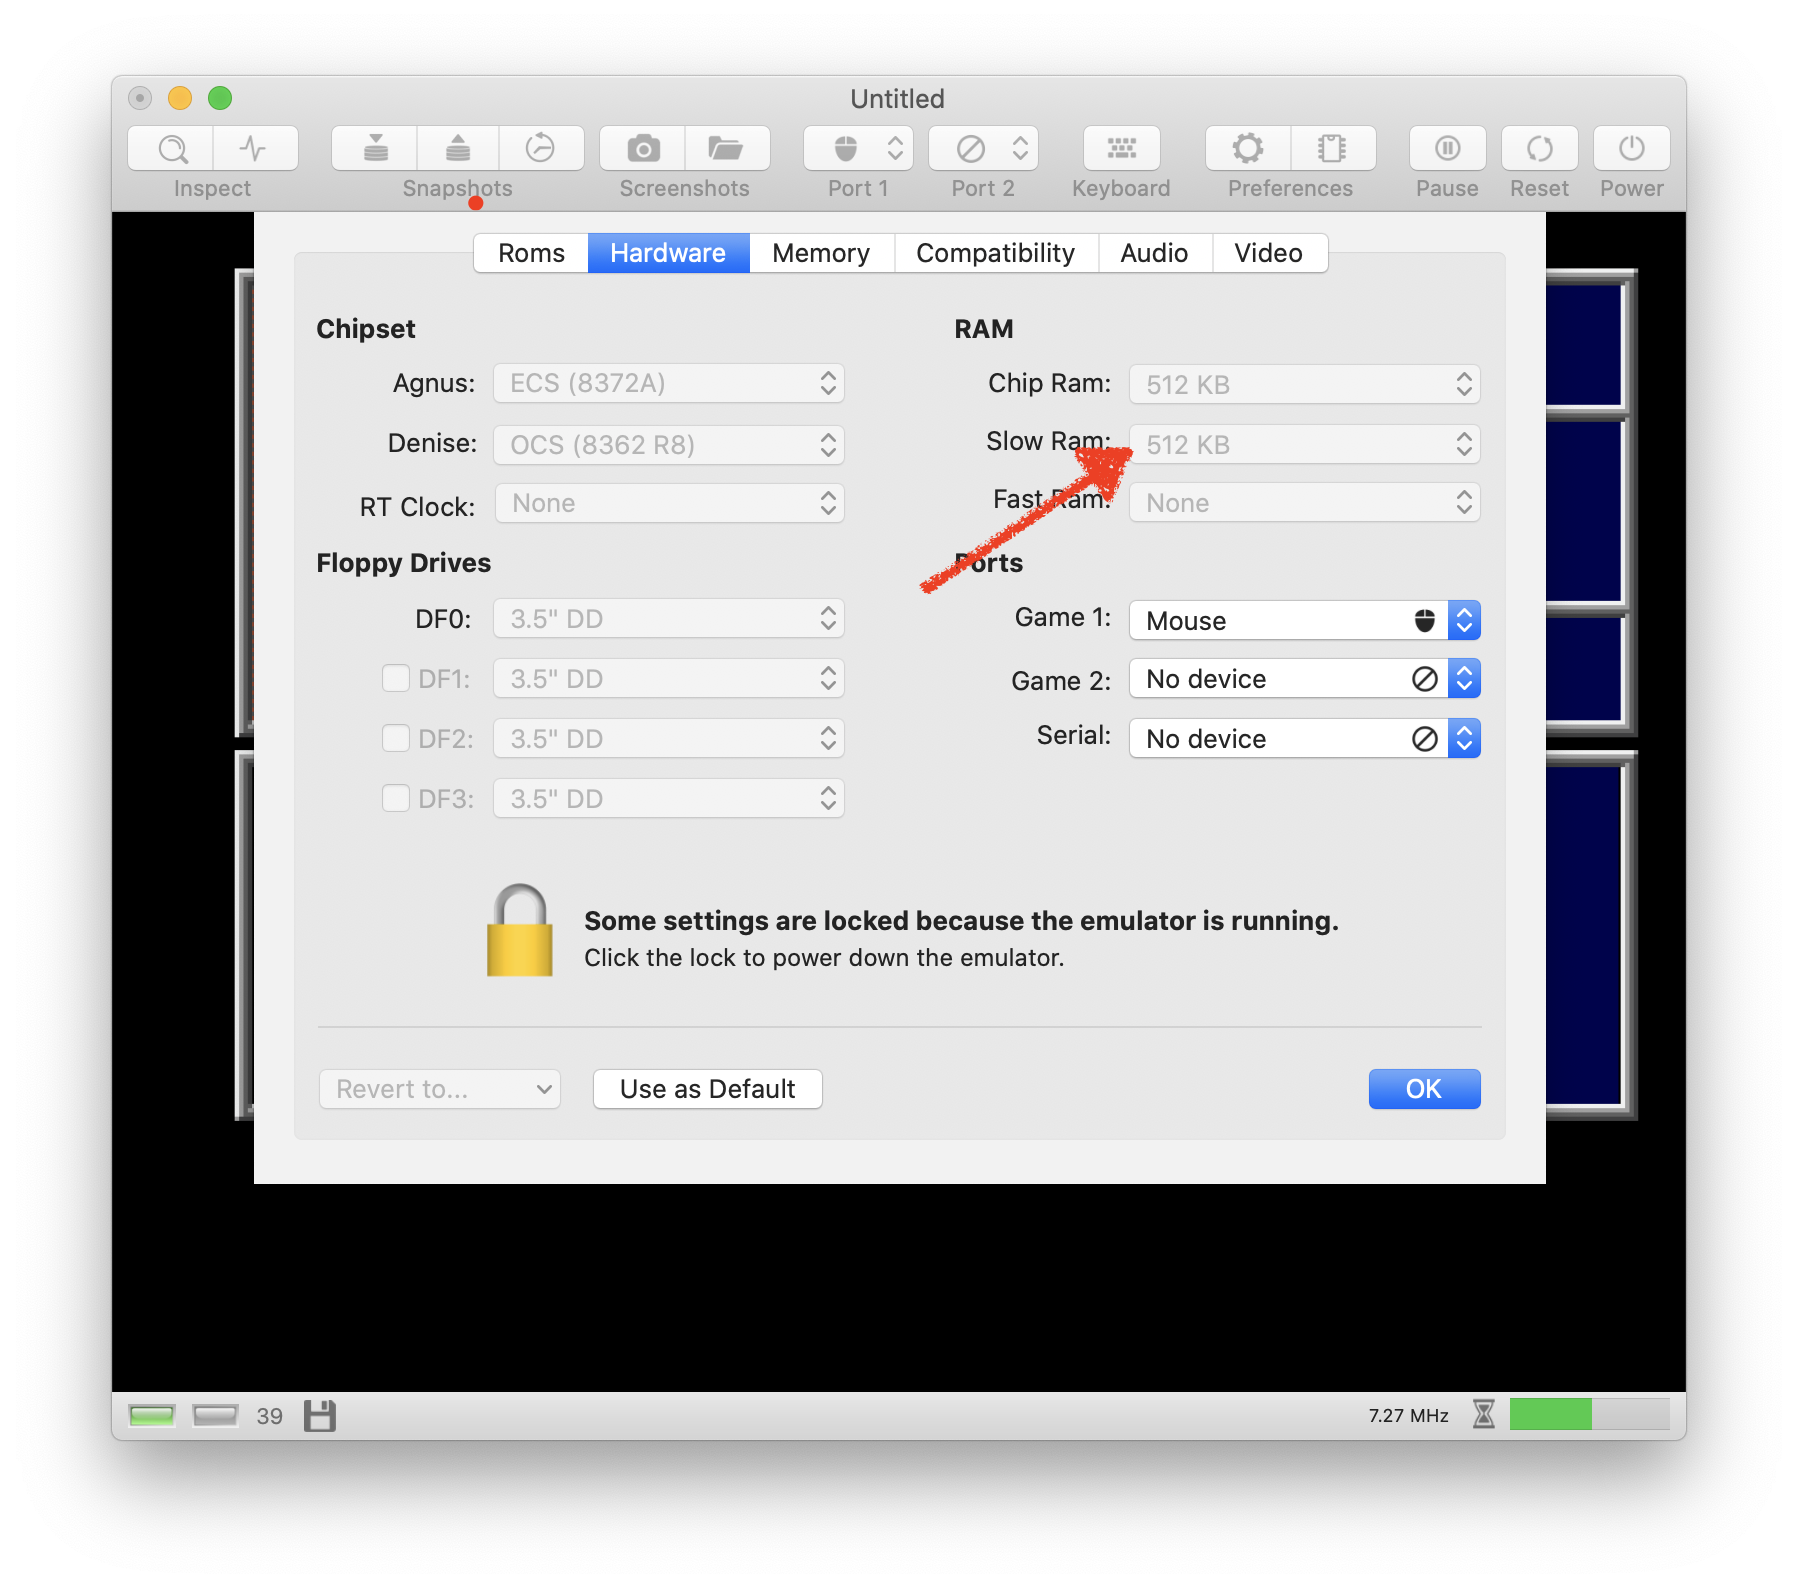Switch to the Memory tab

coord(821,253)
